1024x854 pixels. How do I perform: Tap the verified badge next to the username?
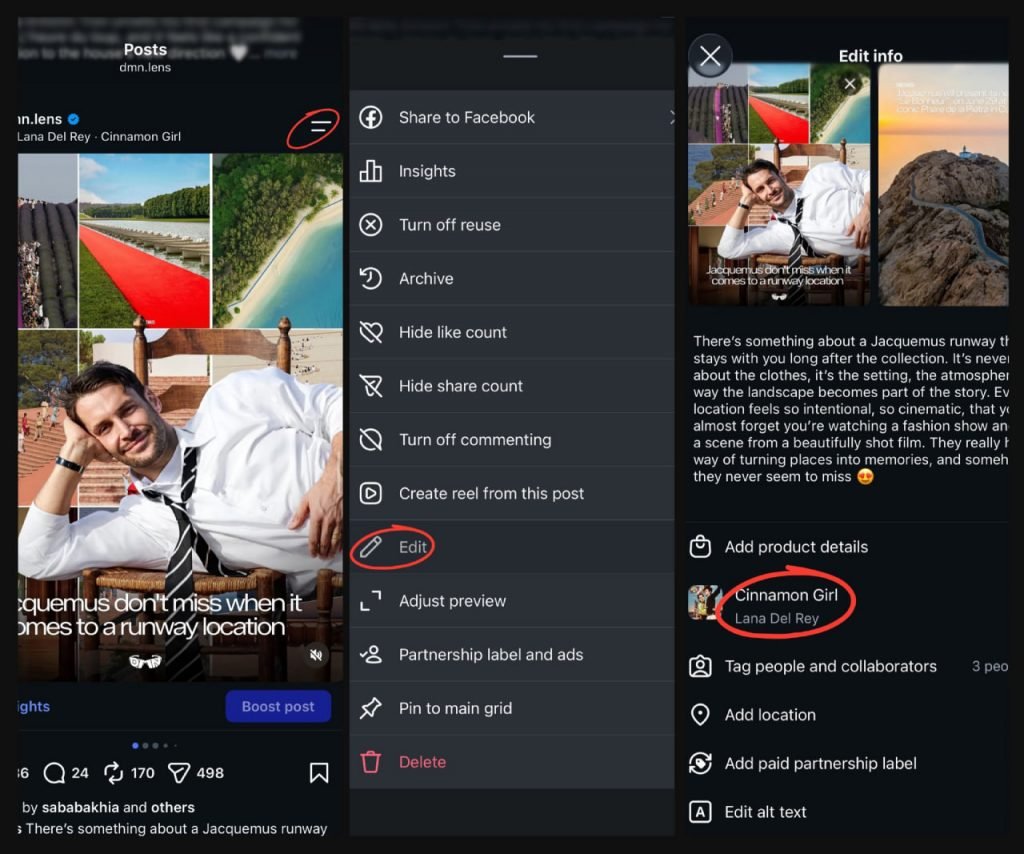[74, 119]
